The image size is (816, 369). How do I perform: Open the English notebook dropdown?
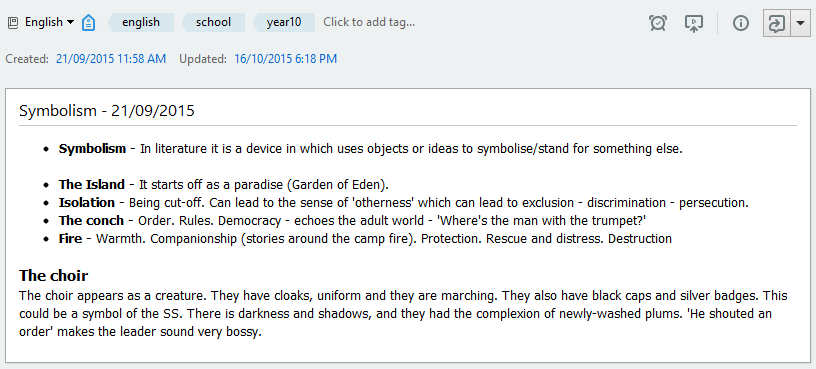pos(49,22)
